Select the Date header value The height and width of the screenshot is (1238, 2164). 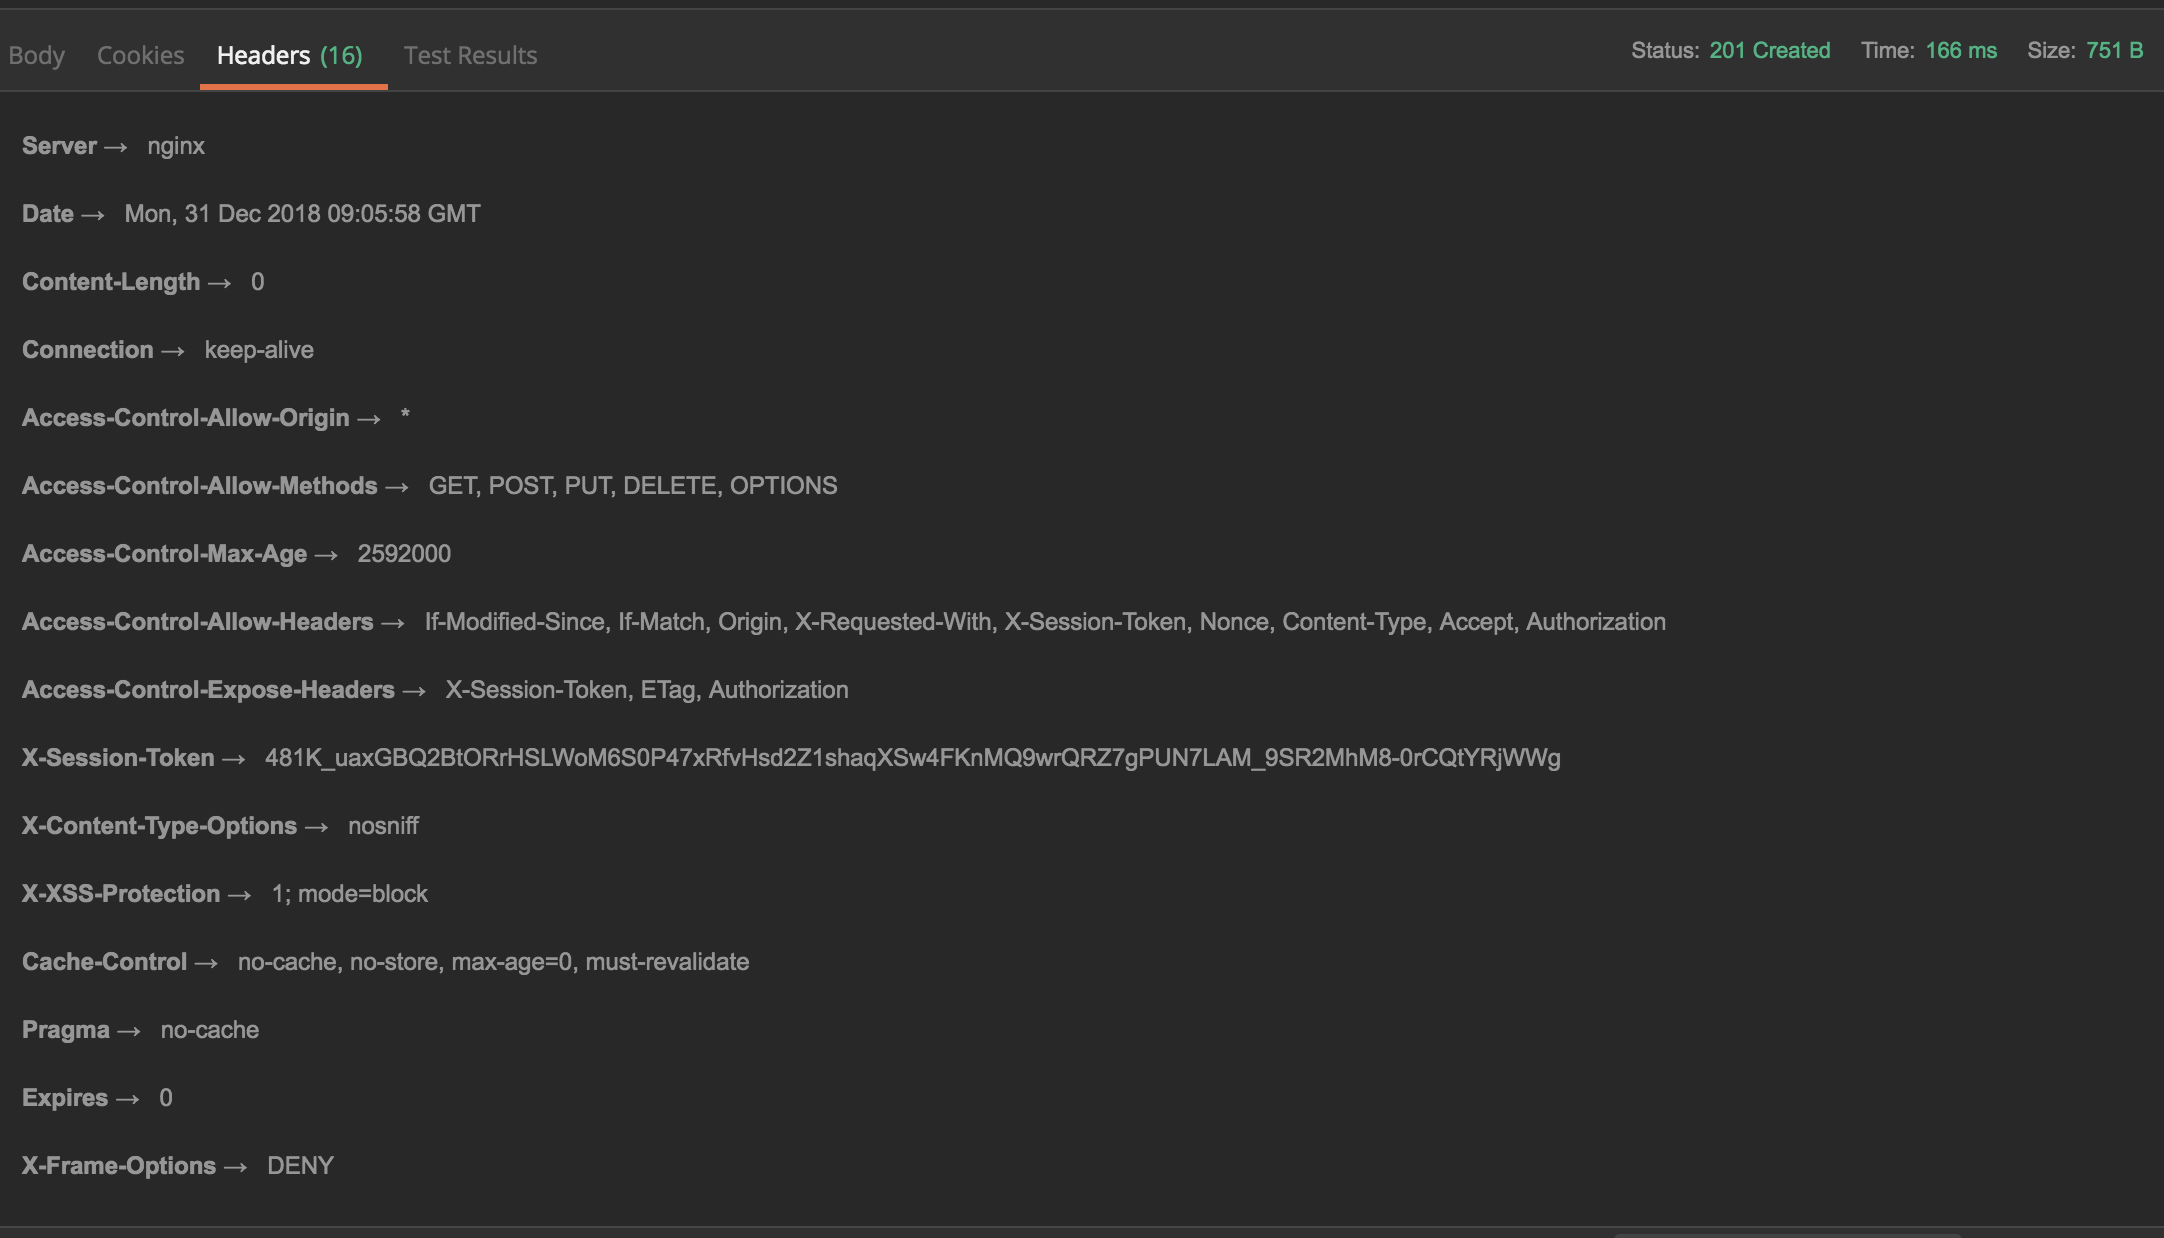302,213
